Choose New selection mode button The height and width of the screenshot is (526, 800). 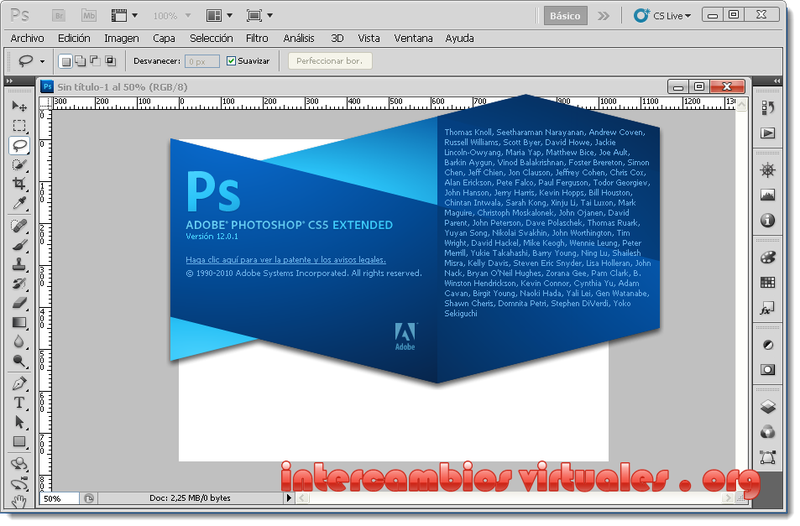tap(65, 61)
